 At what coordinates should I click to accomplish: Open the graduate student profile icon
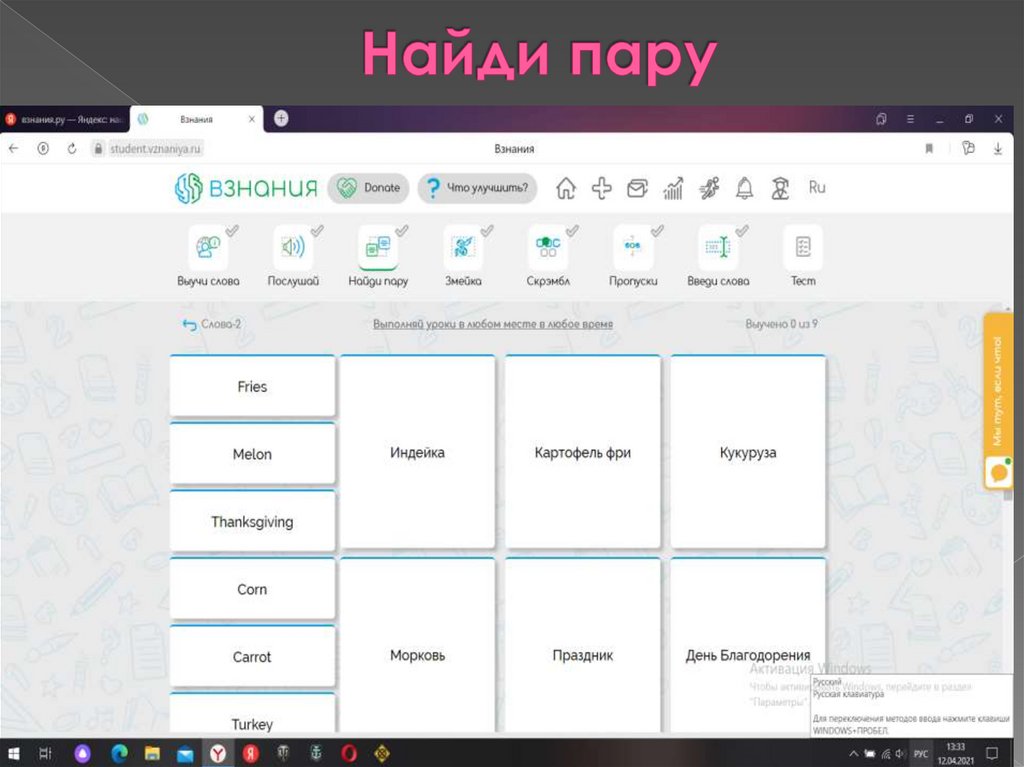pos(780,188)
